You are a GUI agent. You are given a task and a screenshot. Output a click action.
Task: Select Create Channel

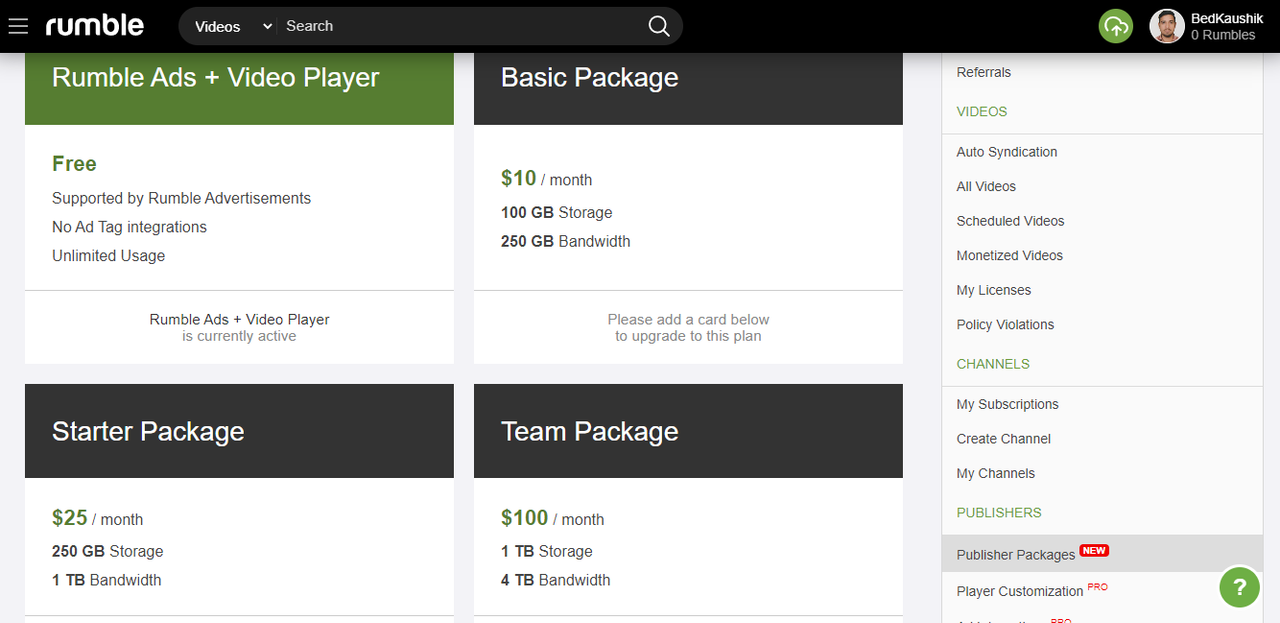tap(1004, 439)
